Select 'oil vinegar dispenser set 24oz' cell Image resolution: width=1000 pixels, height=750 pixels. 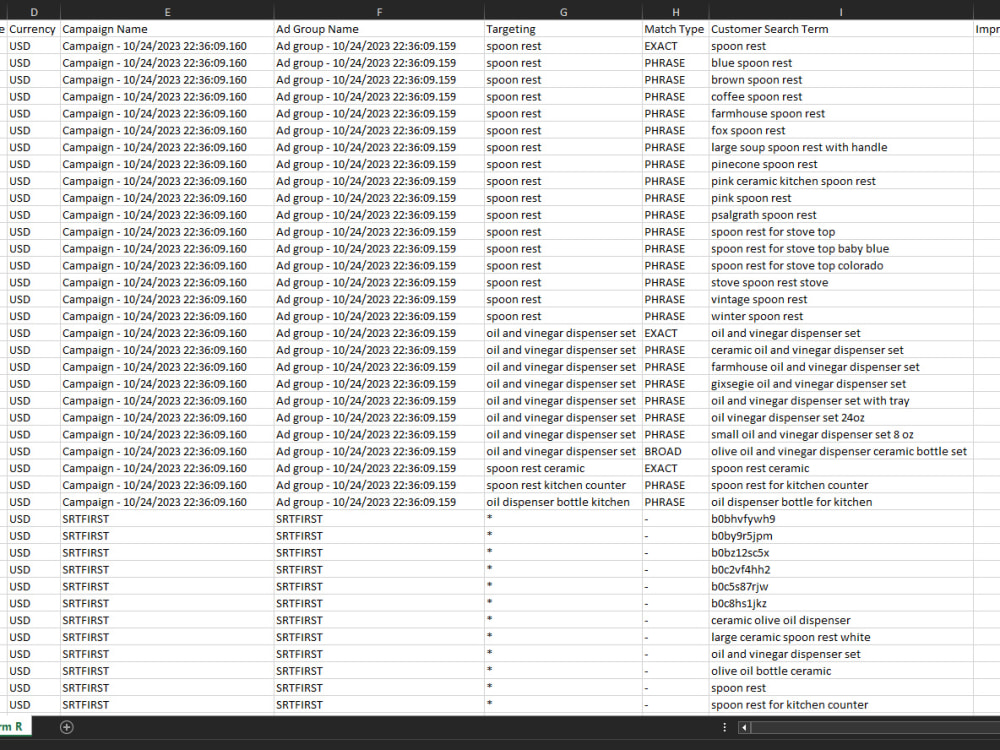pos(841,418)
